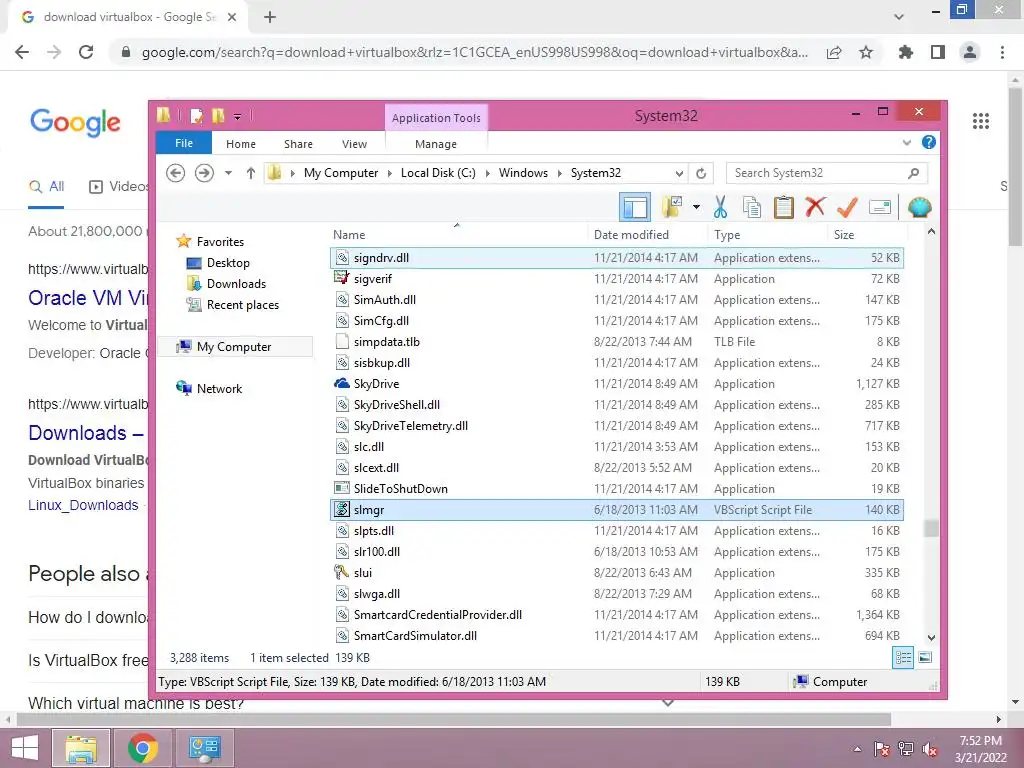Click the Explorer Back arrow button
This screenshot has height=768, width=1024.
175,173
